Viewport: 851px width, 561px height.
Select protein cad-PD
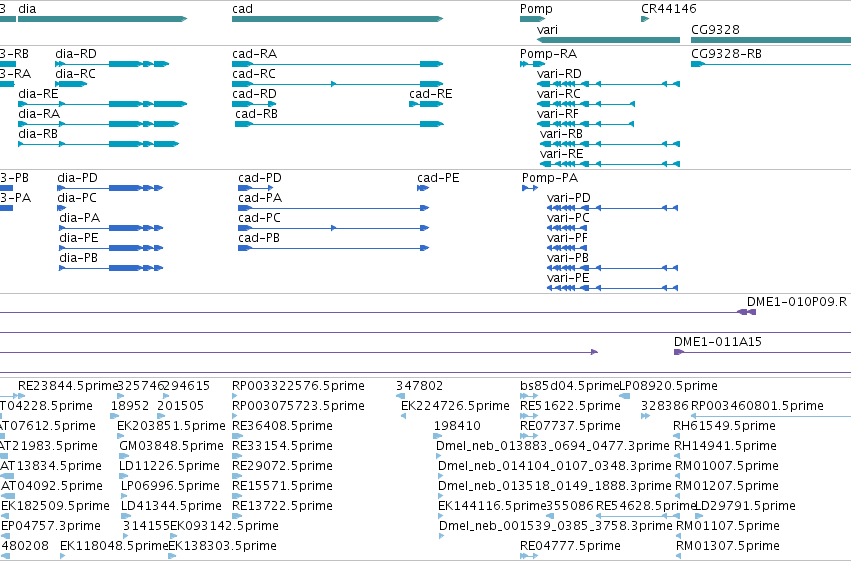click(256, 188)
